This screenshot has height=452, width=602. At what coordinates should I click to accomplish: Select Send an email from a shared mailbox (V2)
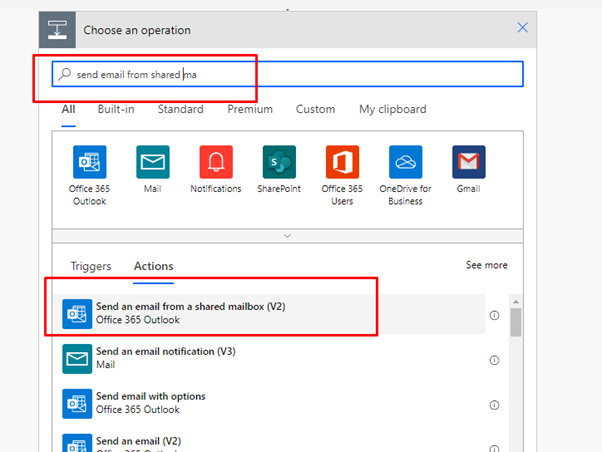coord(270,314)
